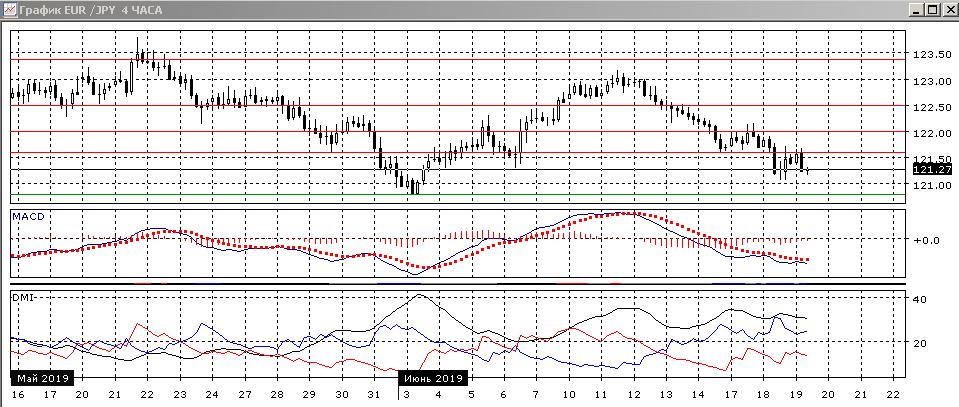Viewport: 959px width, 407px height.
Task: Click the 123.00 price axis label
Action: 930,81
